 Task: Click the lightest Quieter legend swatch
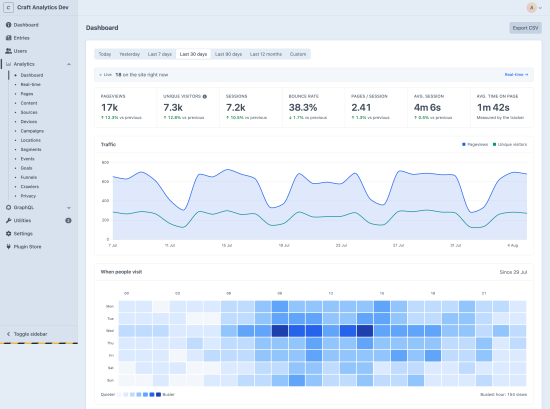pyautogui.click(x=119, y=395)
